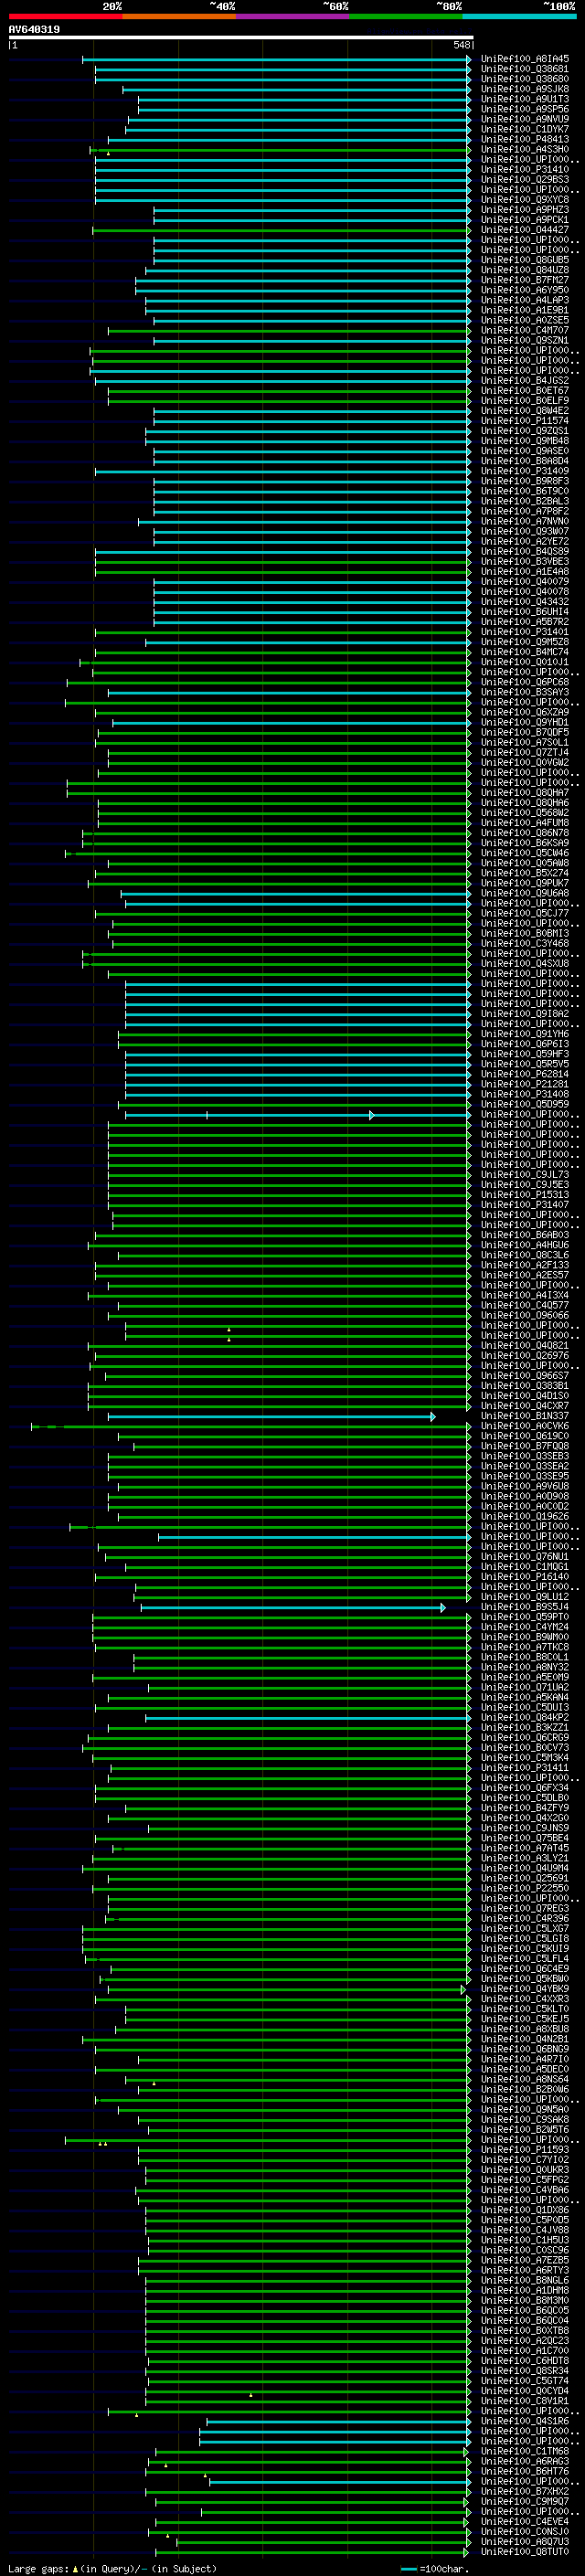585x2576 pixels.
Task: Select hit label UniRef100_B1N337
Action: pos(525,1416)
